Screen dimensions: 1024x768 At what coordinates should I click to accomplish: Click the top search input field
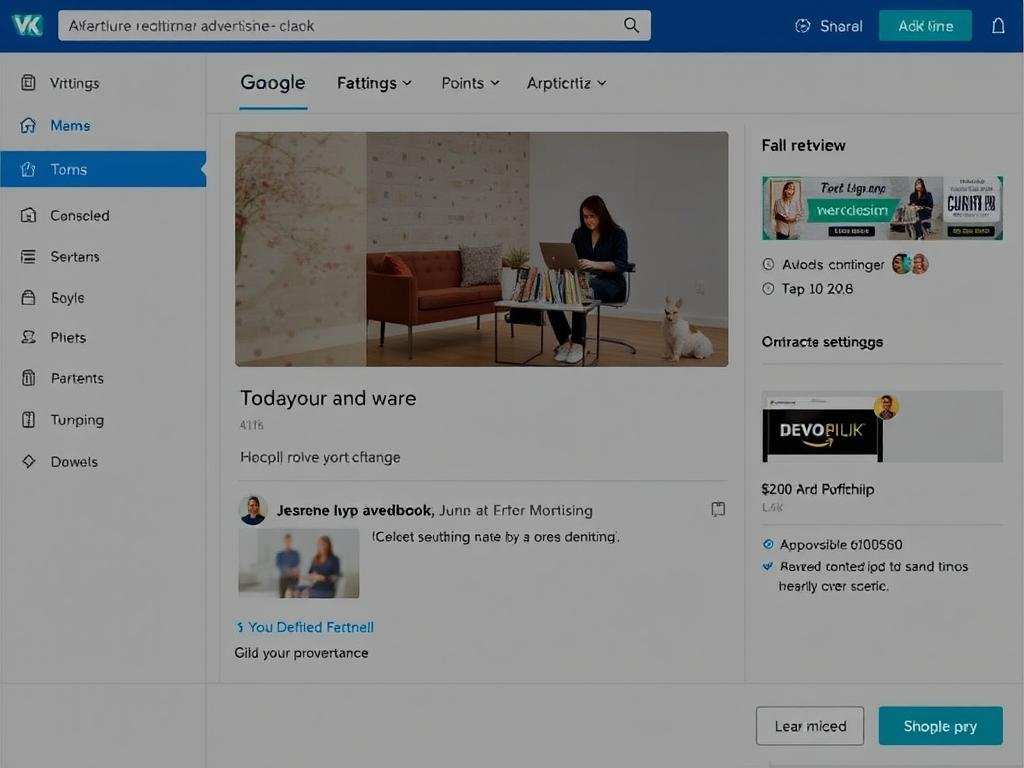(x=340, y=26)
